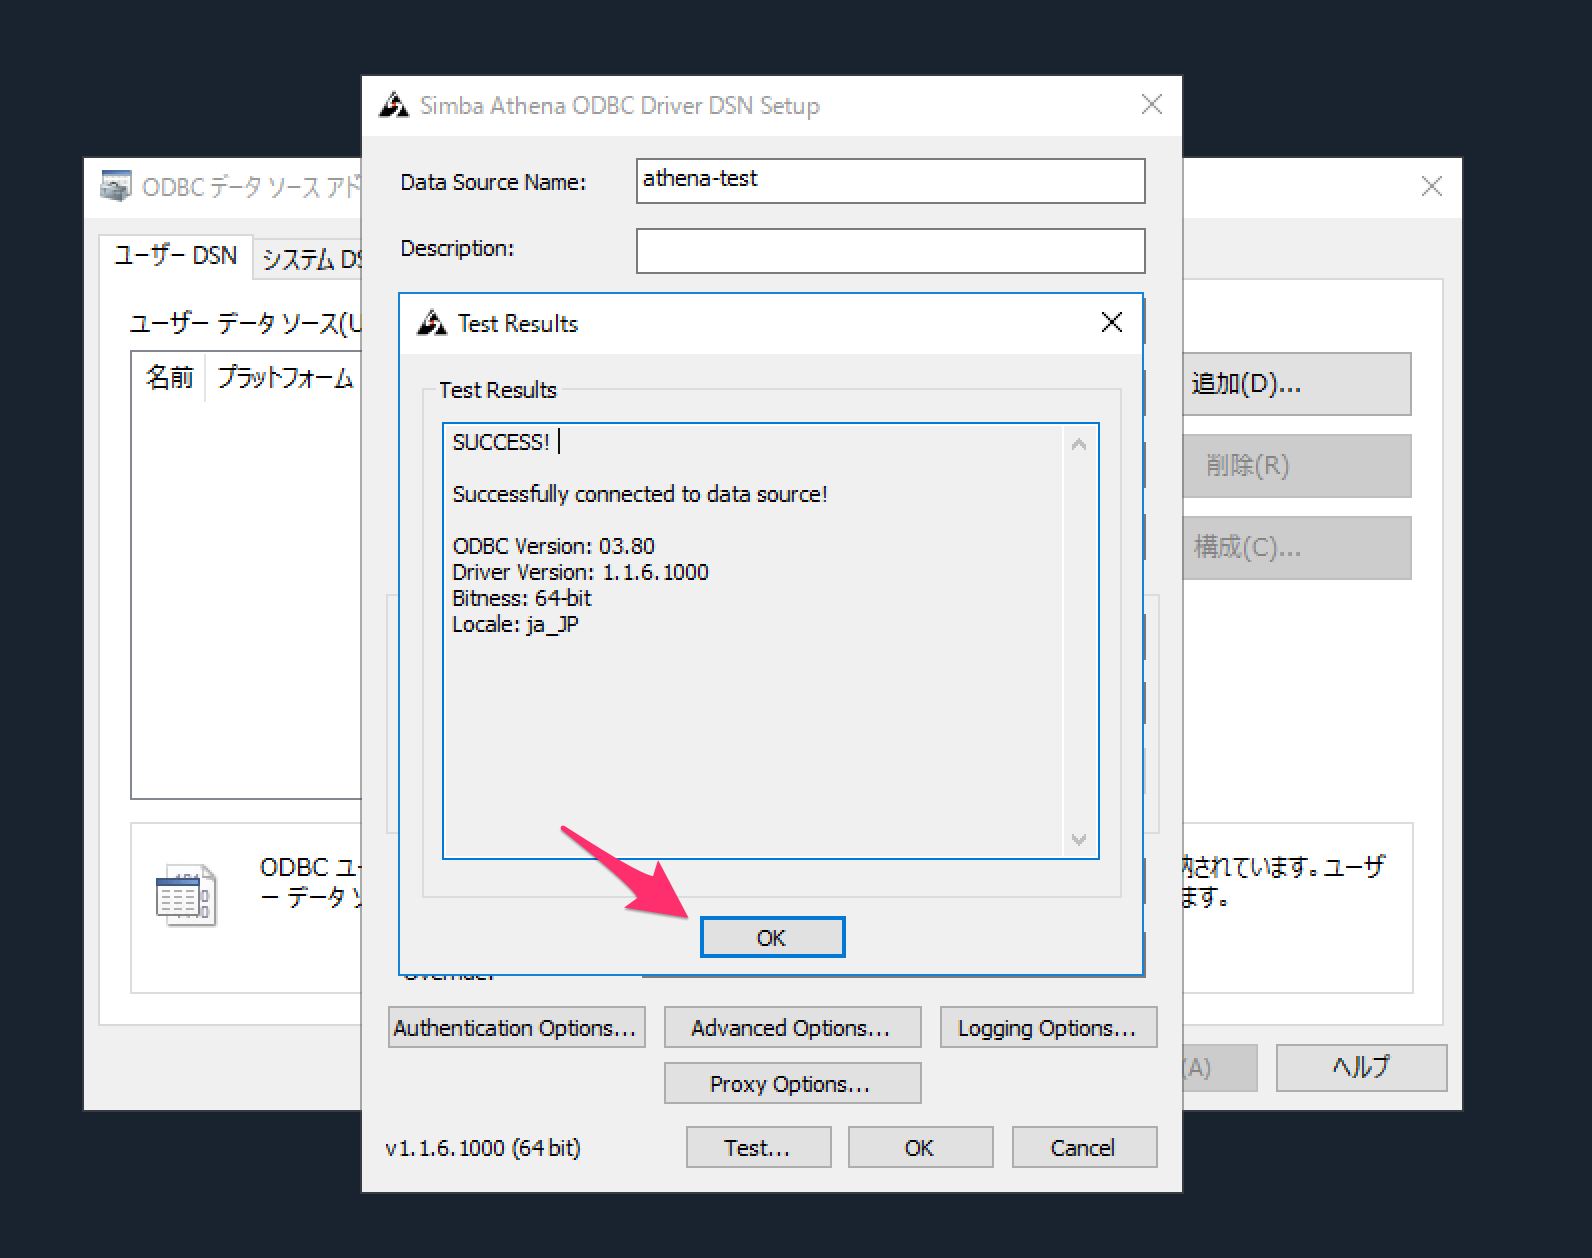Viewport: 1592px width, 1258px height.
Task: Click the 'Locale: ja_JP' line
Action: pos(516,625)
